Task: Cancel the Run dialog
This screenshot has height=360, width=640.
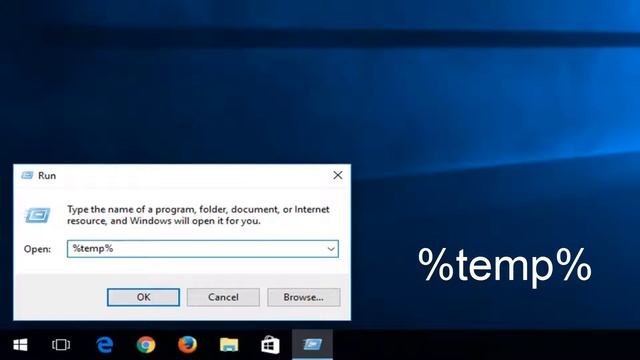Action: tap(223, 297)
